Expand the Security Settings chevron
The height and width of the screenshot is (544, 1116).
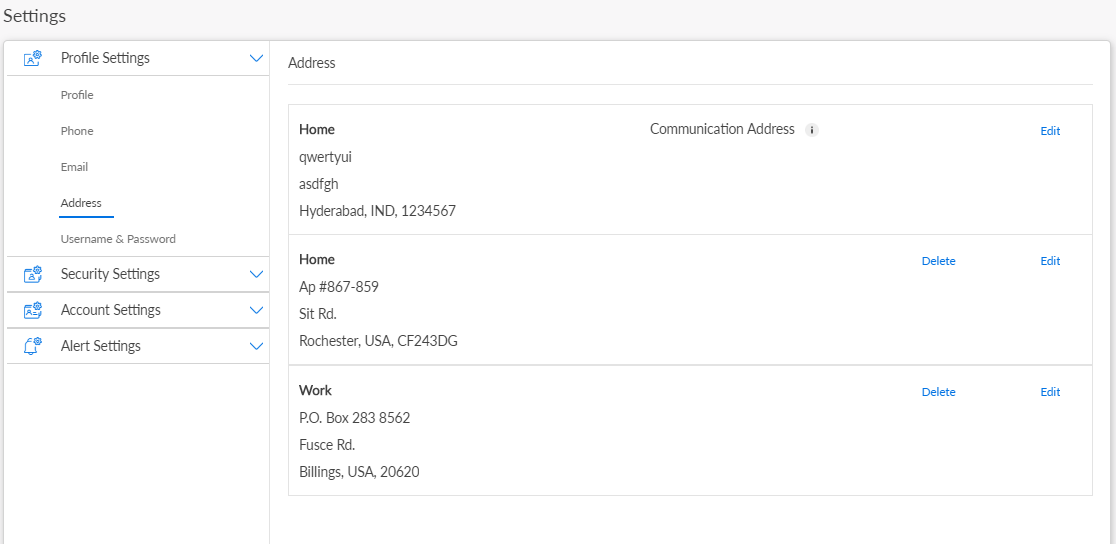256,274
